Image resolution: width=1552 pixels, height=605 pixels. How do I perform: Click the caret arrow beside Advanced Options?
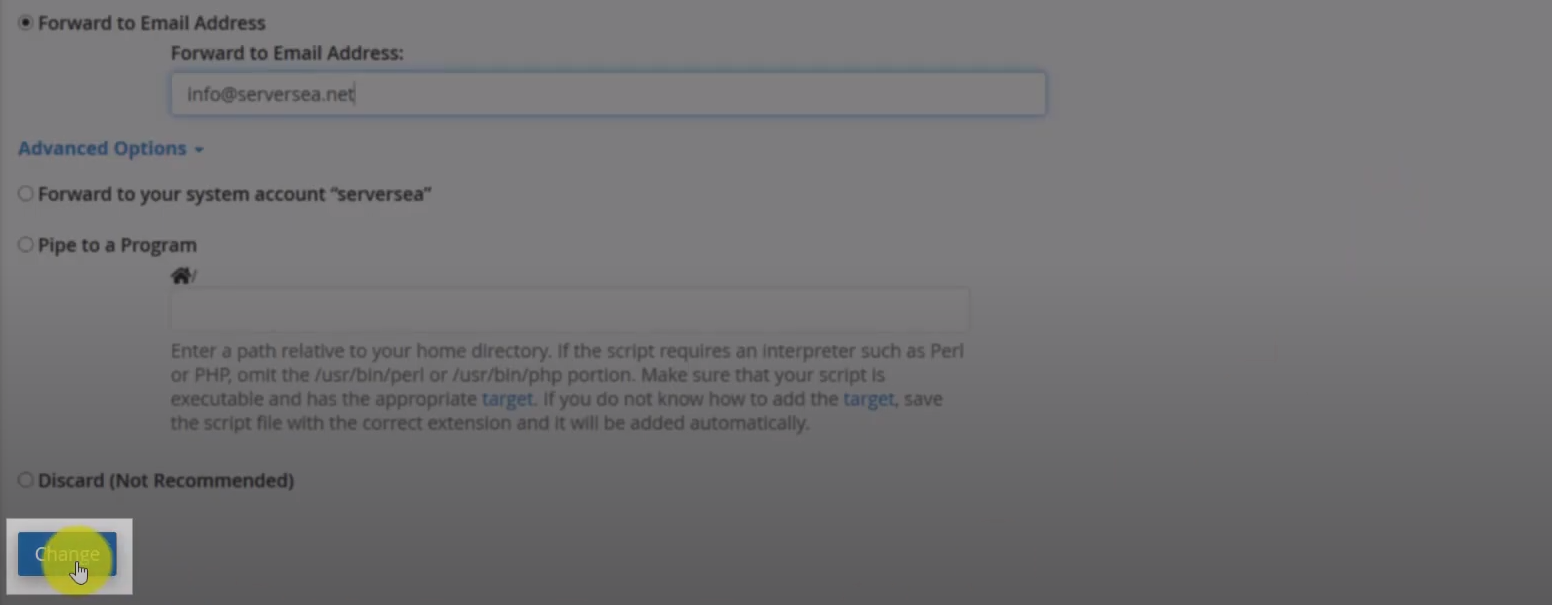point(199,150)
